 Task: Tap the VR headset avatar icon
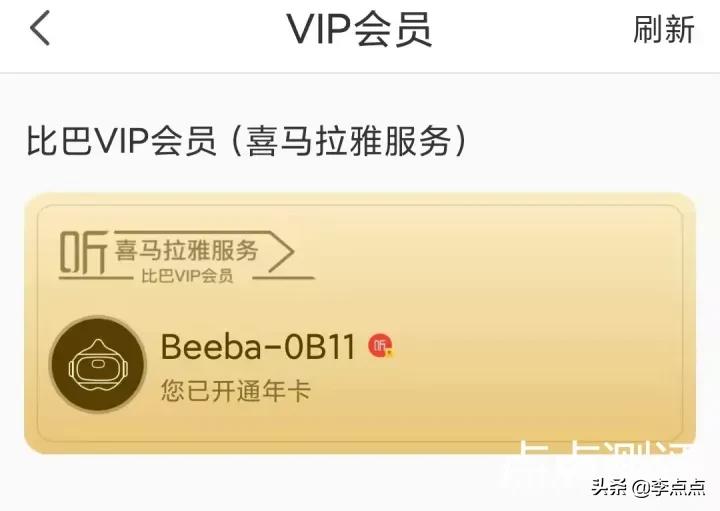point(97,365)
